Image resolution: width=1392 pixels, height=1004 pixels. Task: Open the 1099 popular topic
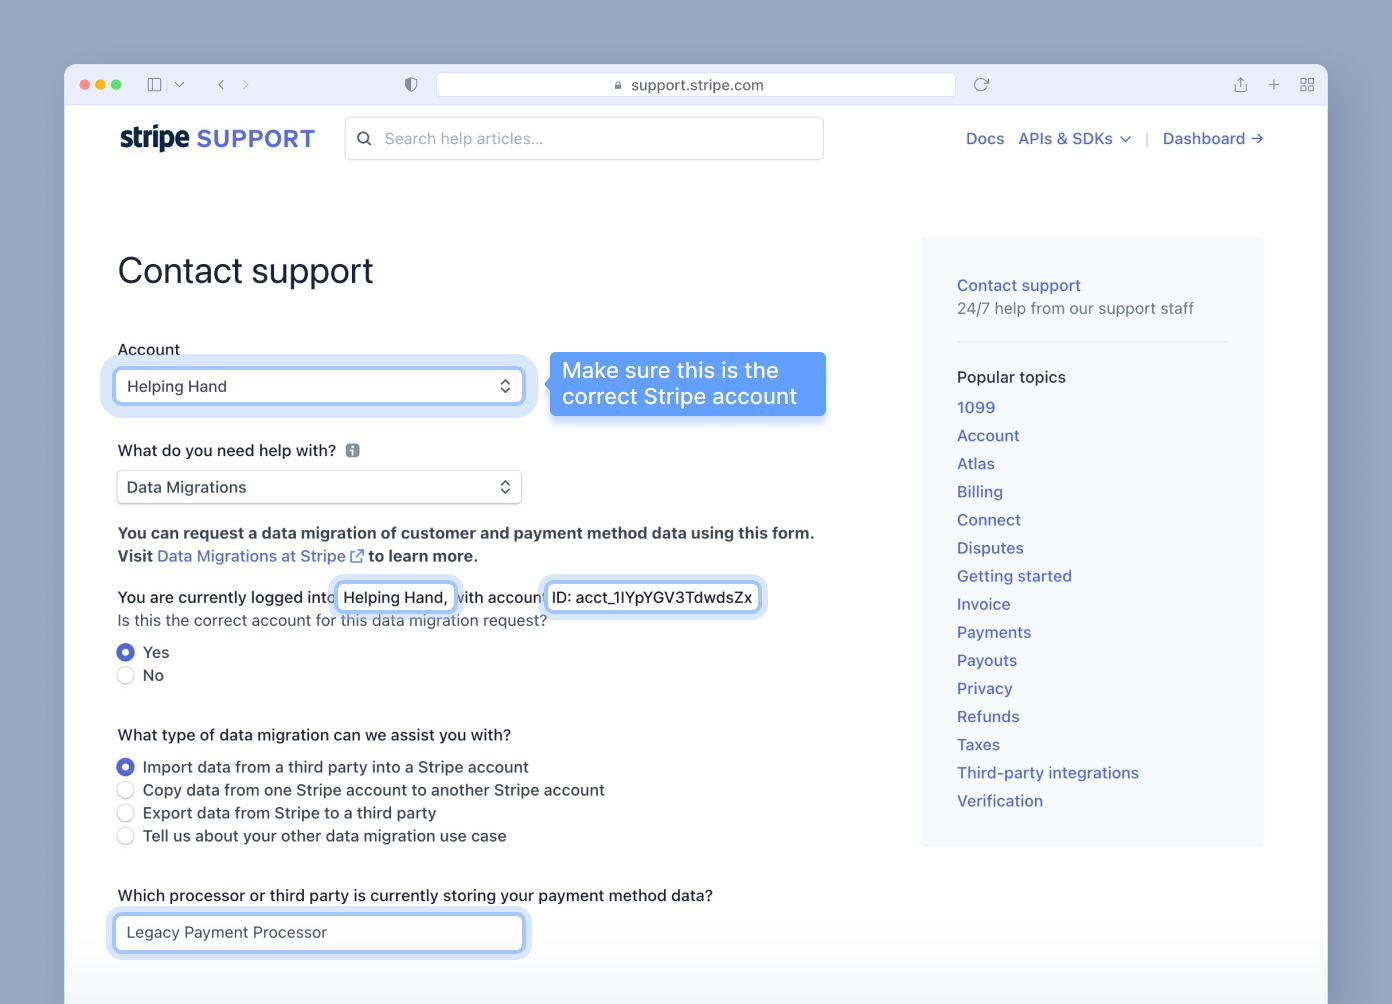coord(976,408)
